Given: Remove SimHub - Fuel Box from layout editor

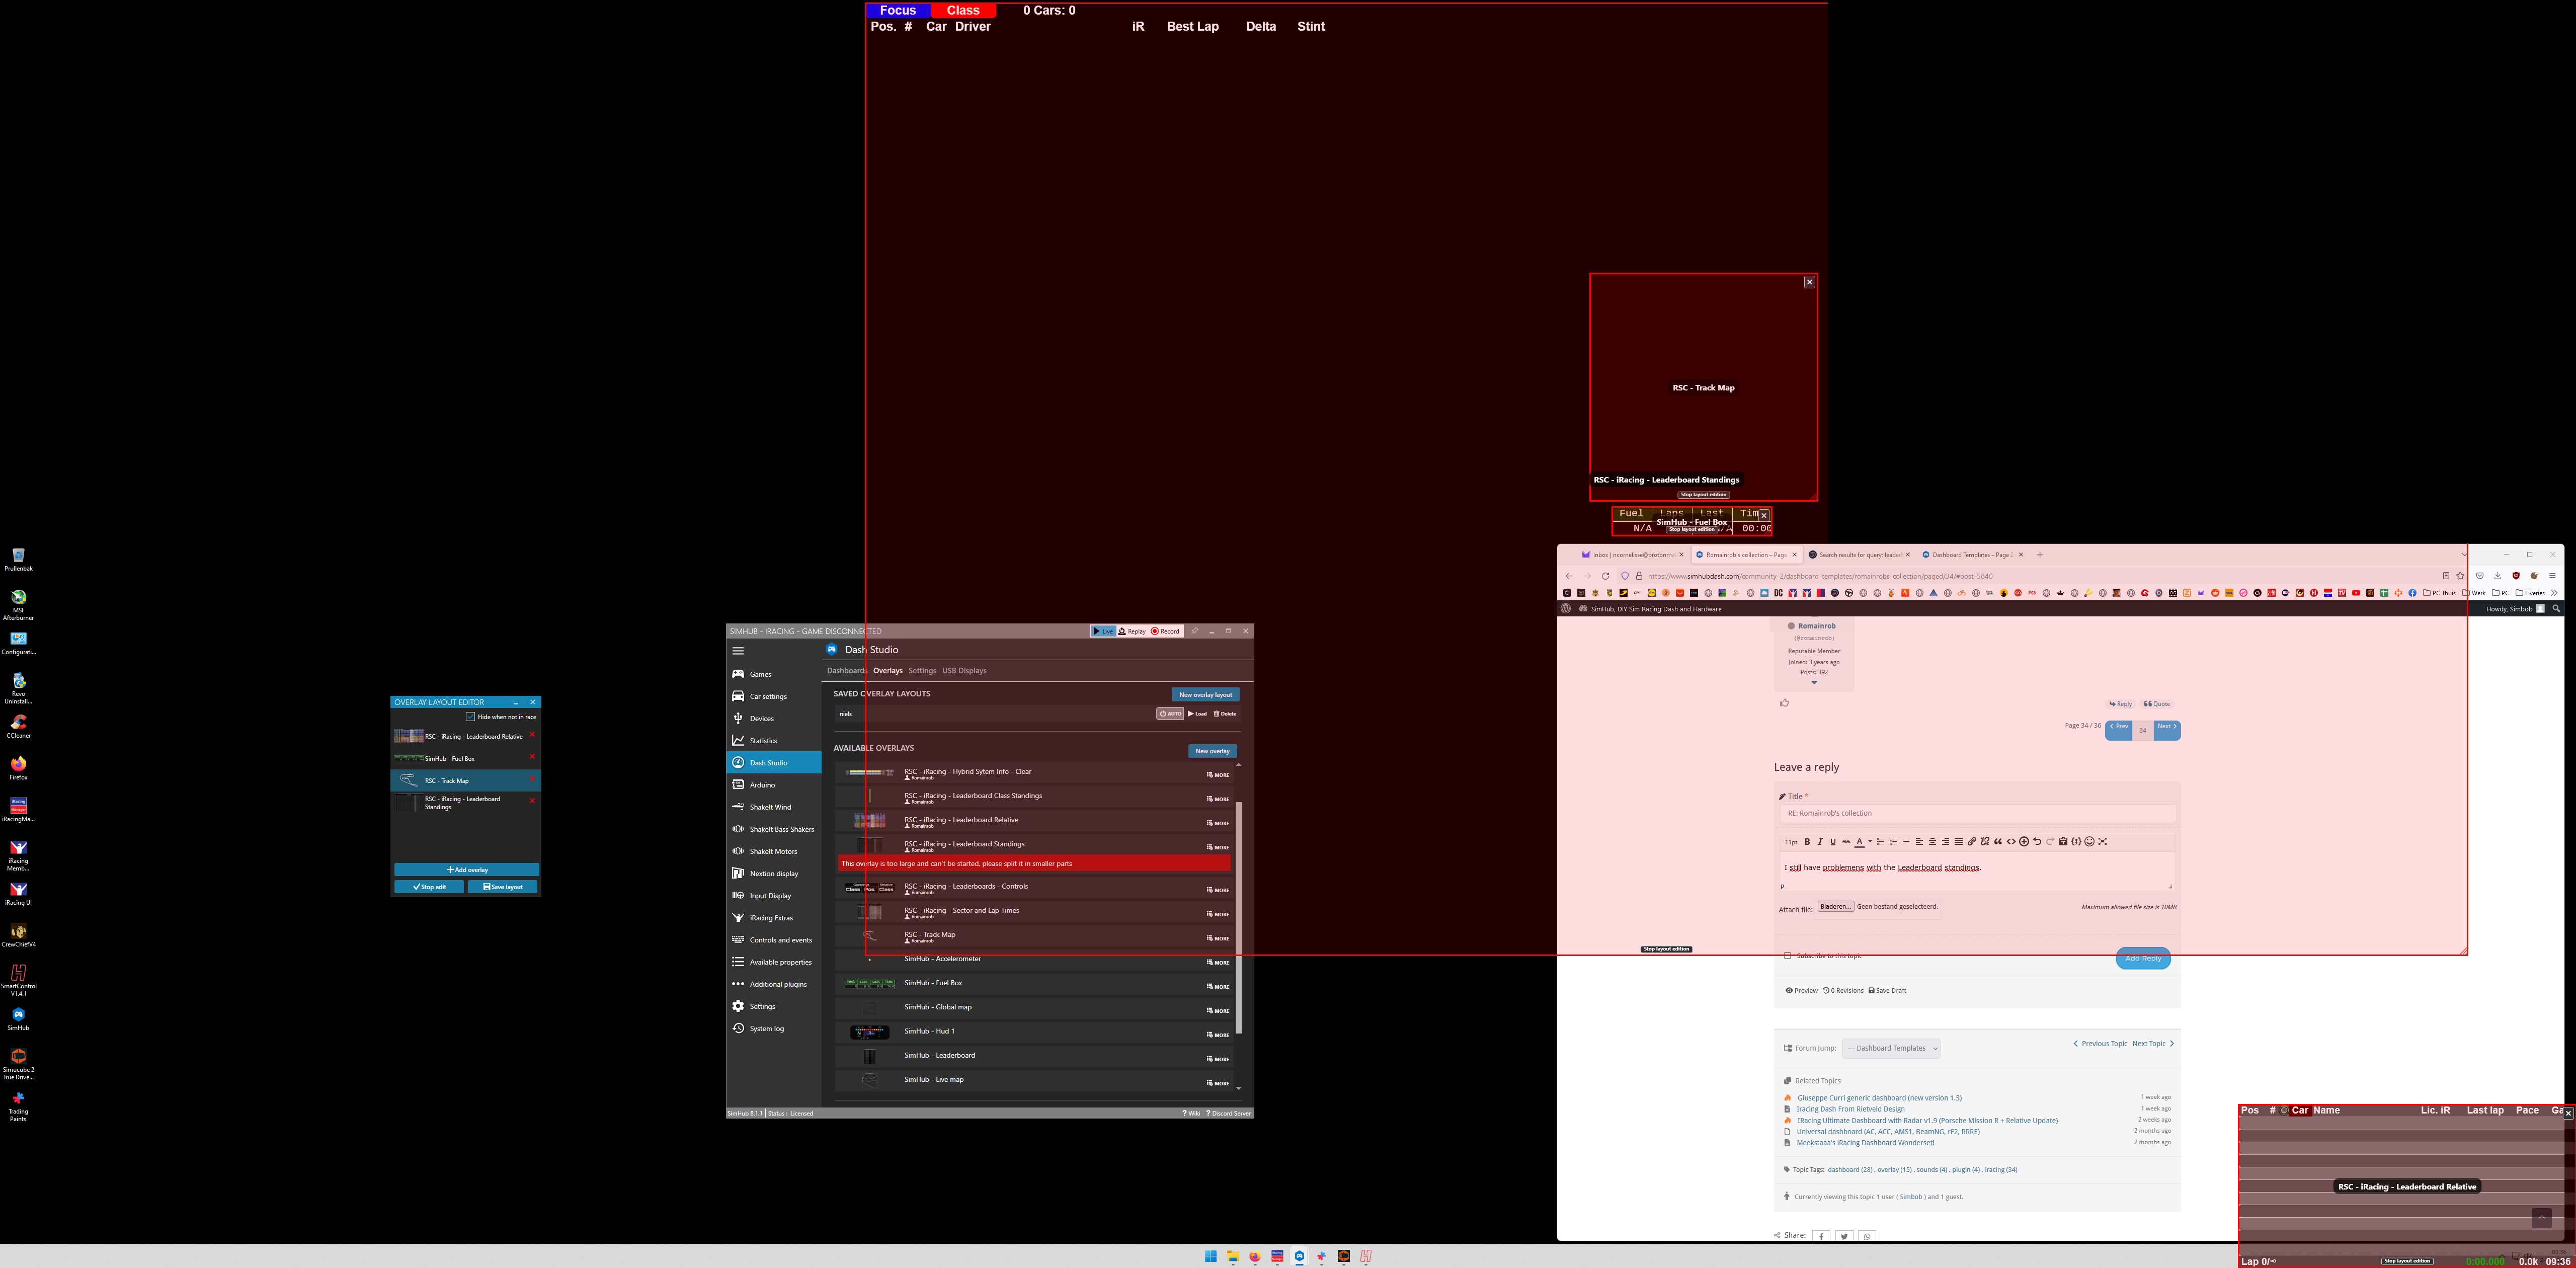Looking at the screenshot, I should point(532,757).
